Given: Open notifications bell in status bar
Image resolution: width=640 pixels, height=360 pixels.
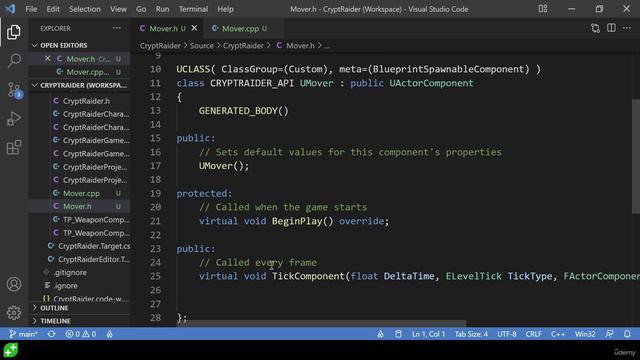Looking at the screenshot, I should coord(627,334).
